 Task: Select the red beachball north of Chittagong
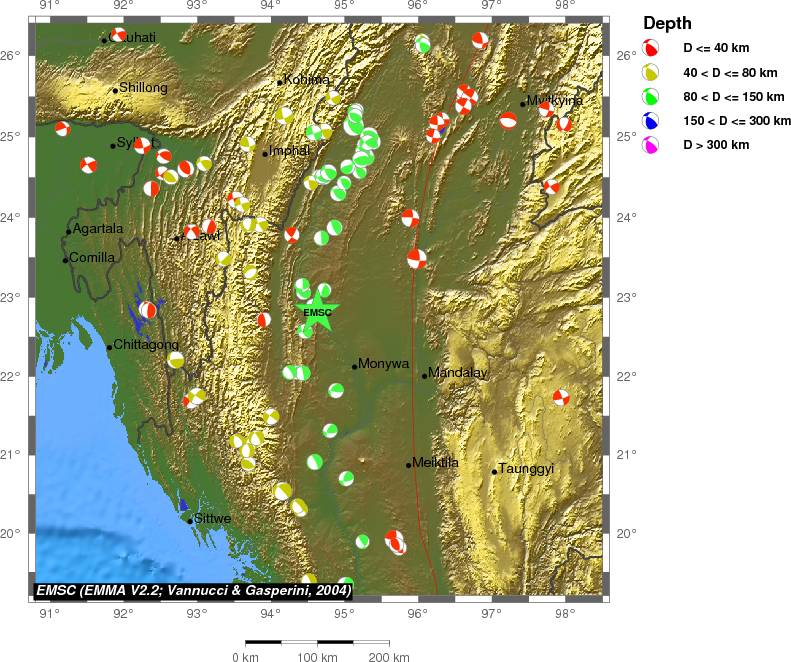point(148,311)
